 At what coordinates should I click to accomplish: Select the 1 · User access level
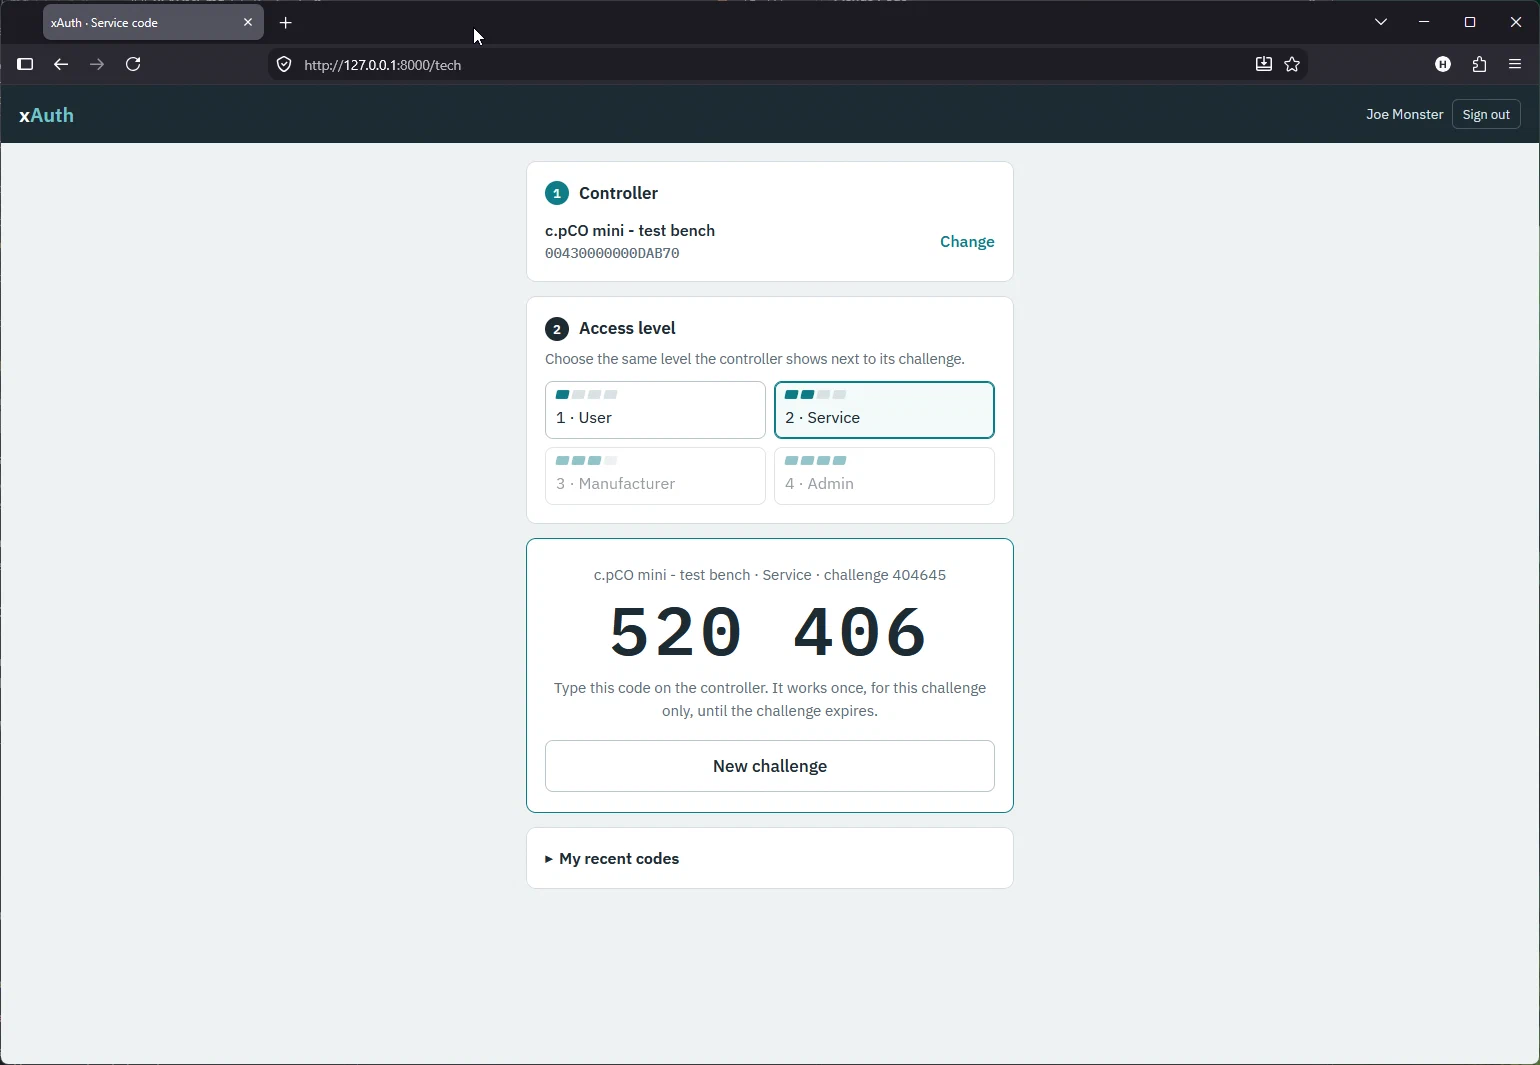655,410
